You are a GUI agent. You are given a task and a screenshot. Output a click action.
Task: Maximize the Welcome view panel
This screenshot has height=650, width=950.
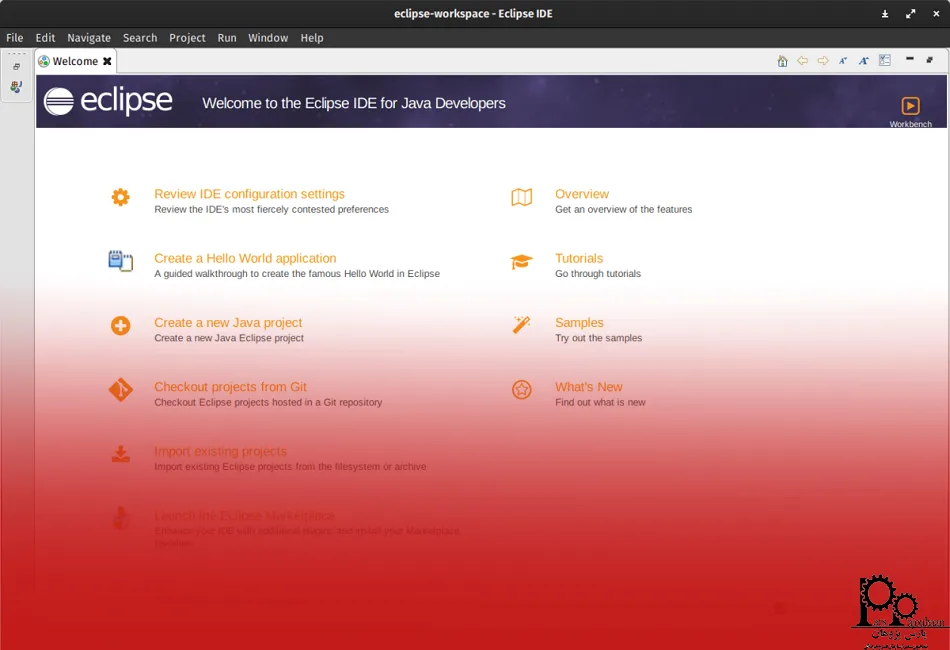tap(930, 60)
